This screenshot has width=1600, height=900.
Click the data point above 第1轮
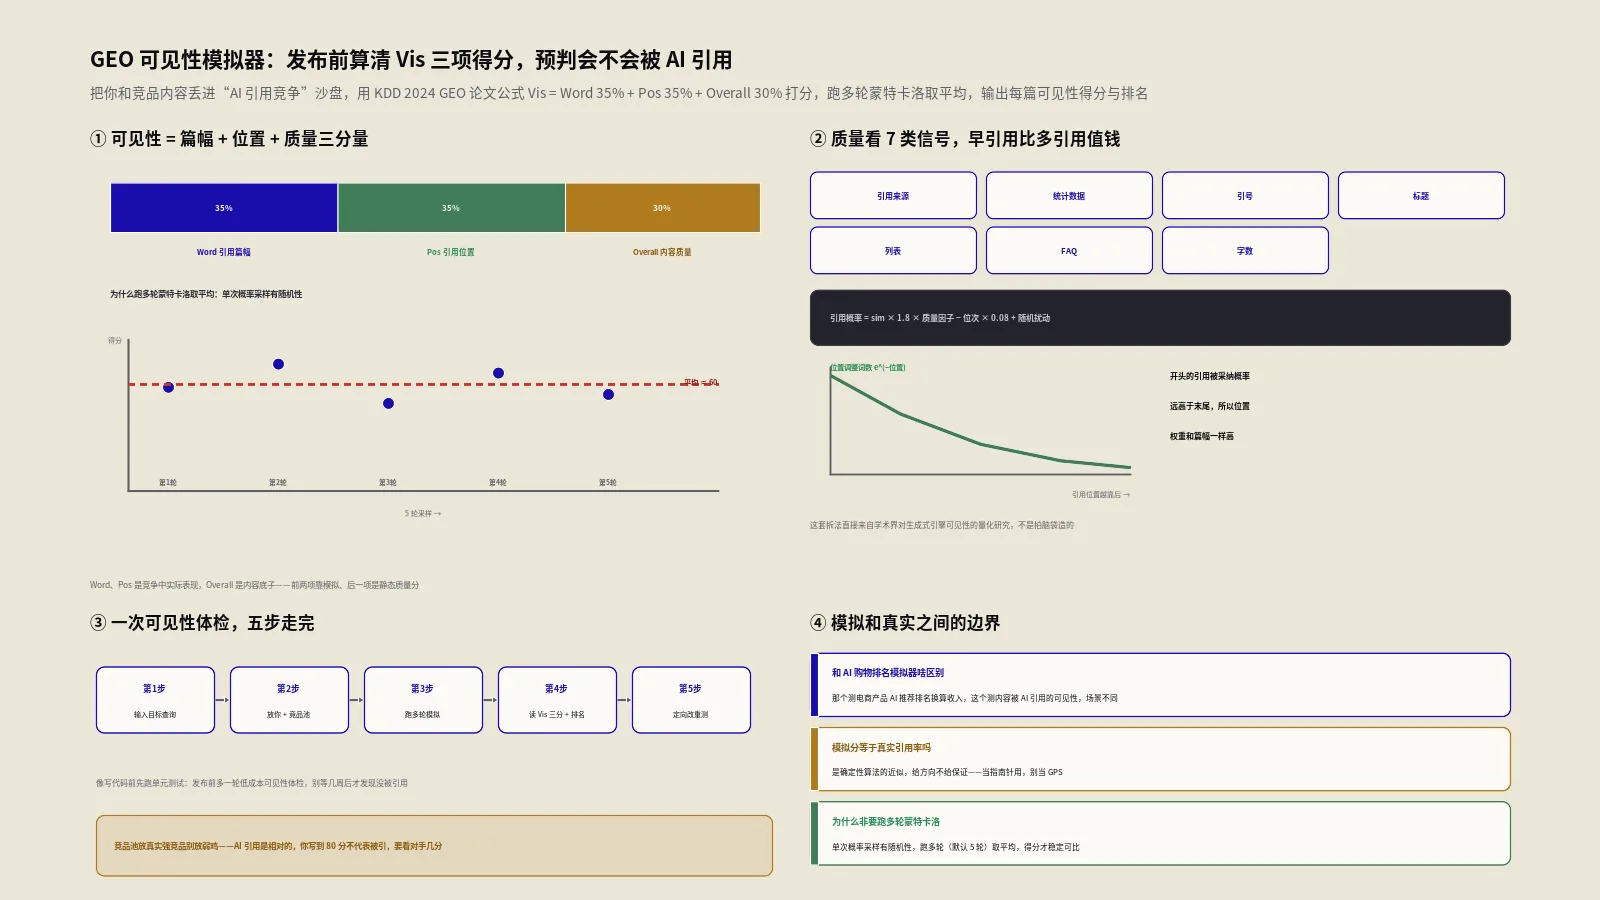168,387
